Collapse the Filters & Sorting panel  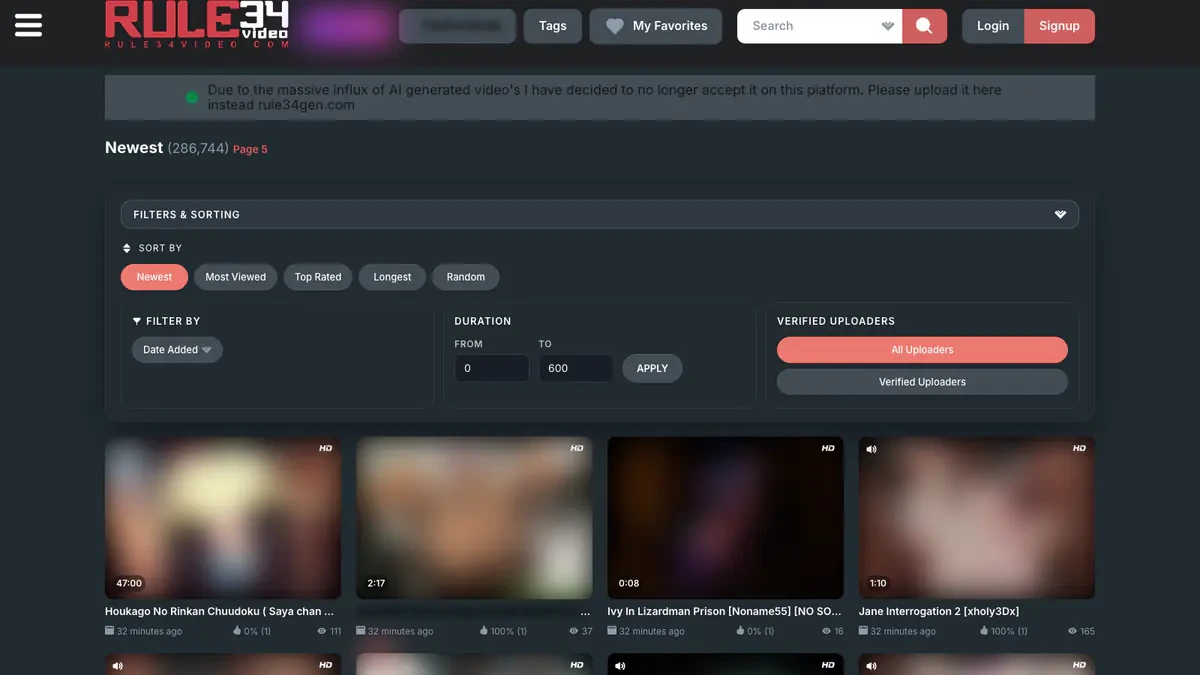[x=599, y=214]
